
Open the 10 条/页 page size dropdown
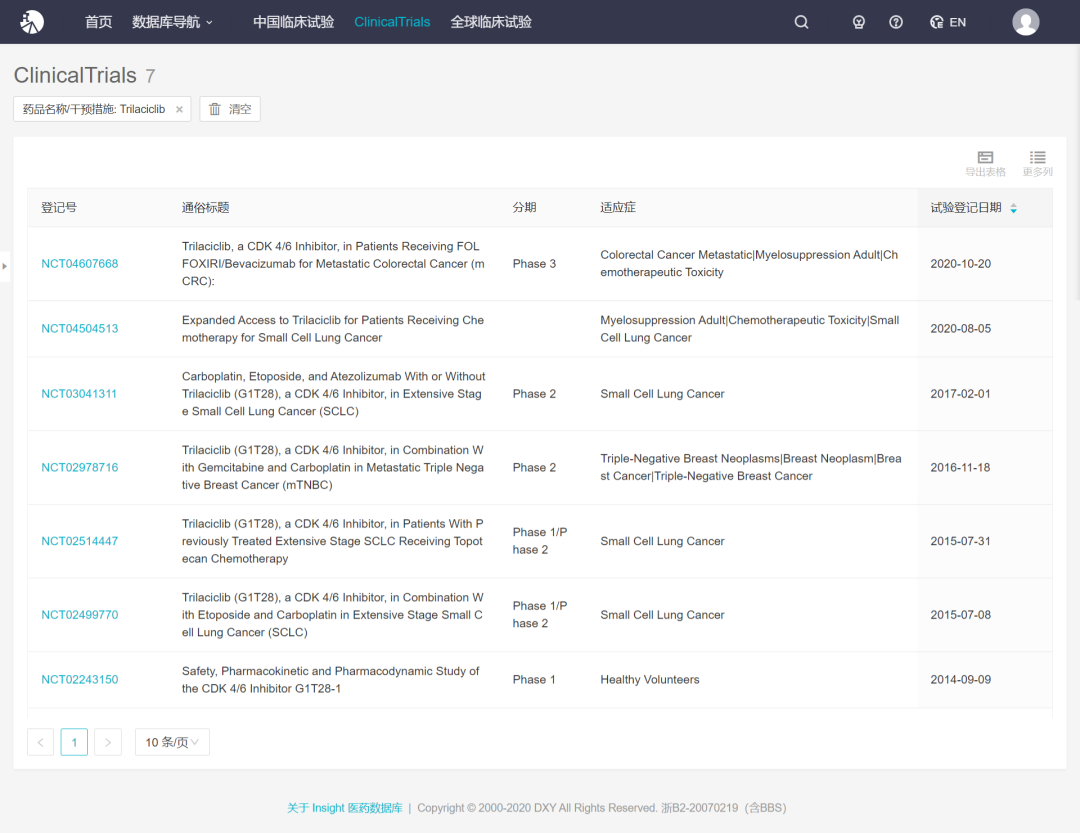point(172,742)
